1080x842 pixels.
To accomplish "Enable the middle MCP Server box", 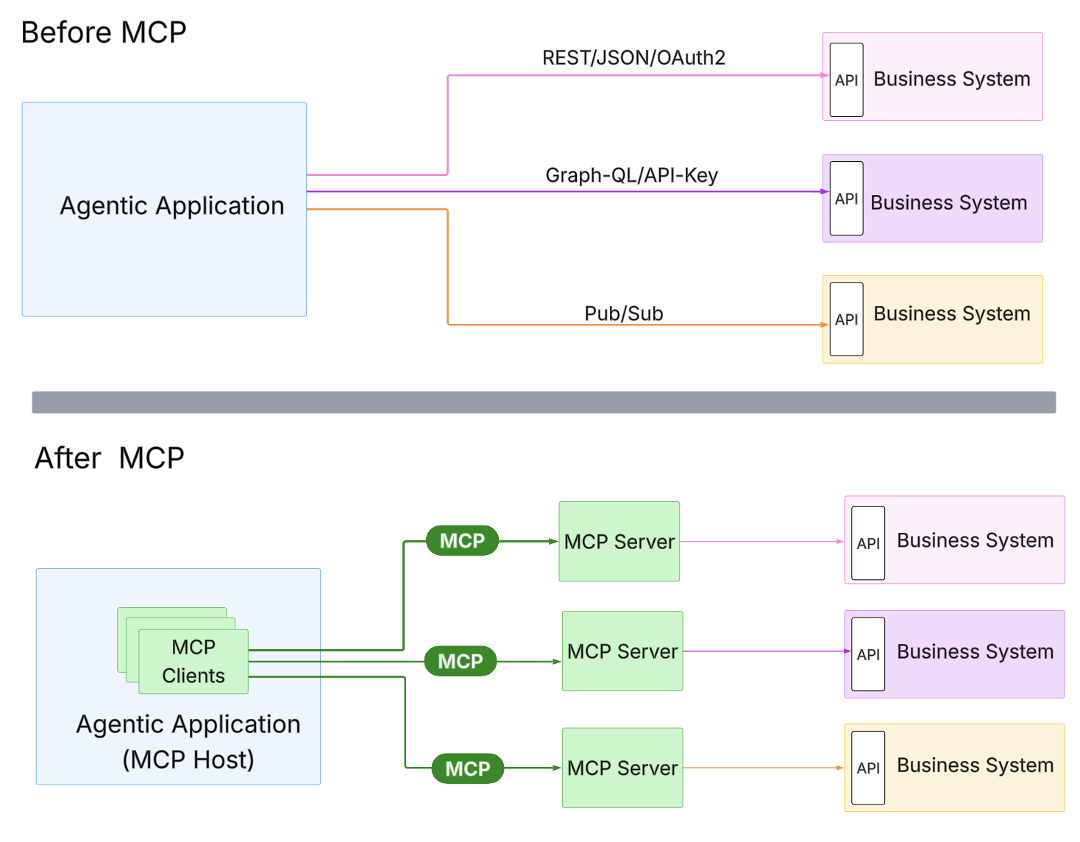I will pos(622,652).
